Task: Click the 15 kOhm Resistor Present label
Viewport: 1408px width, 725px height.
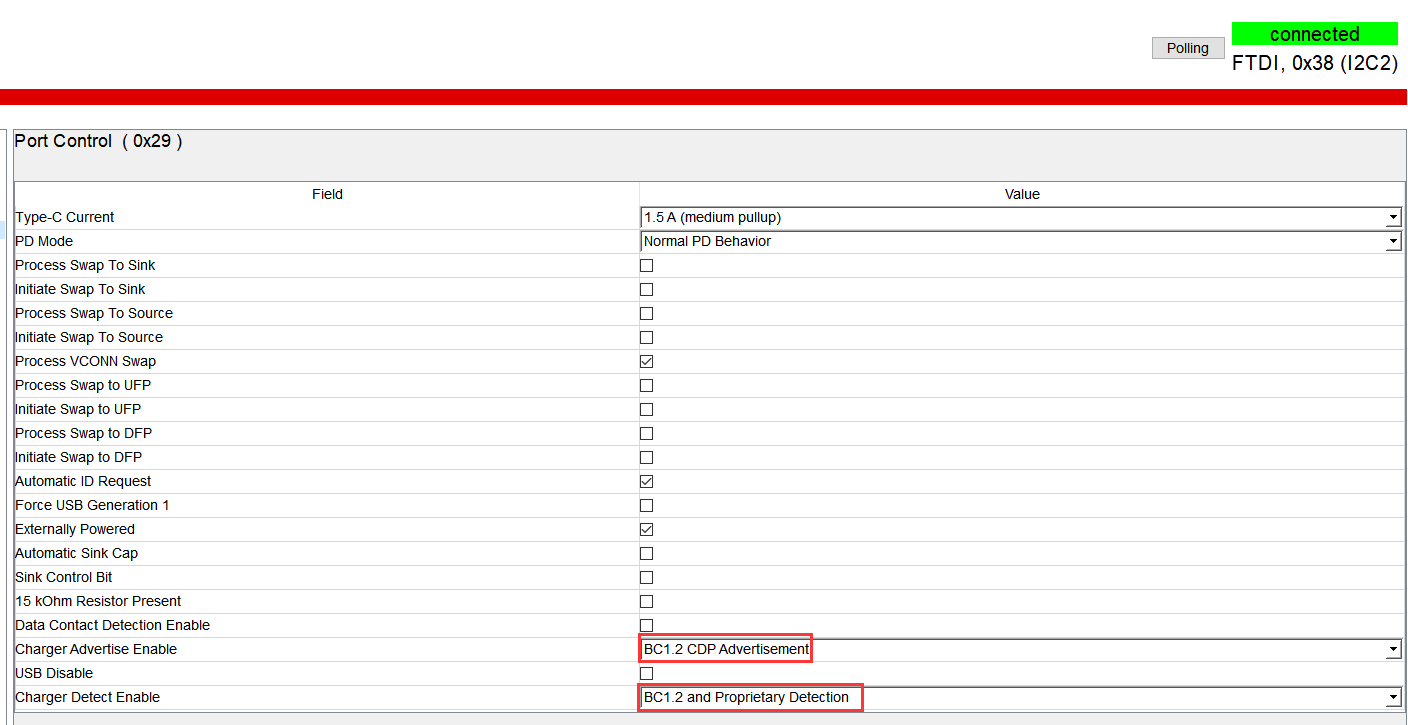Action: [x=98, y=601]
